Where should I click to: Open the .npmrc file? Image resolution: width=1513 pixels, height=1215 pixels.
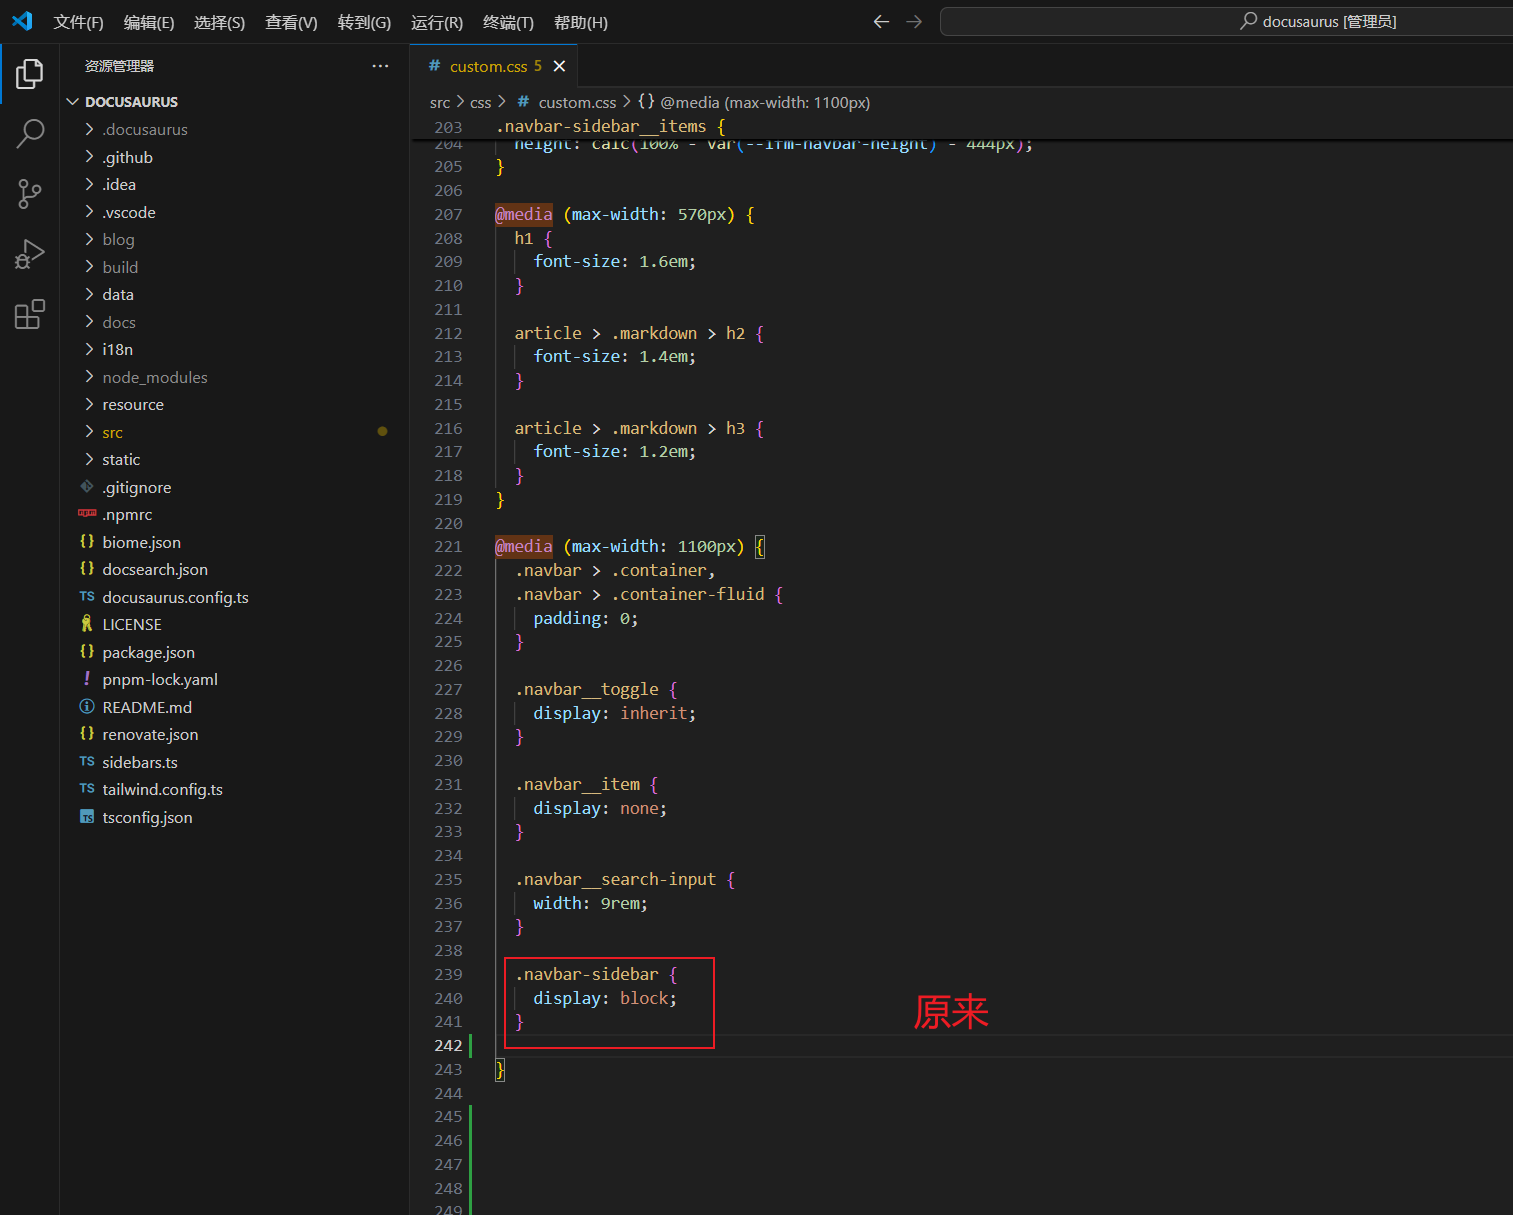(x=234, y=514)
